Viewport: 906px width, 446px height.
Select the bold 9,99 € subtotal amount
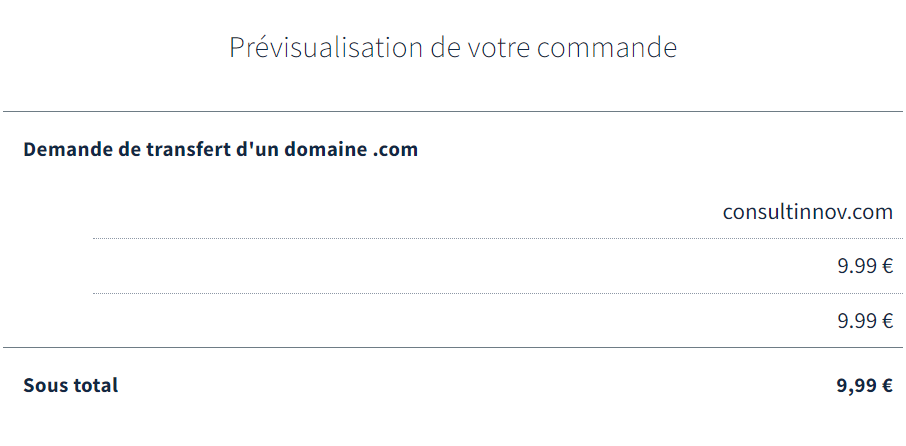tap(865, 385)
